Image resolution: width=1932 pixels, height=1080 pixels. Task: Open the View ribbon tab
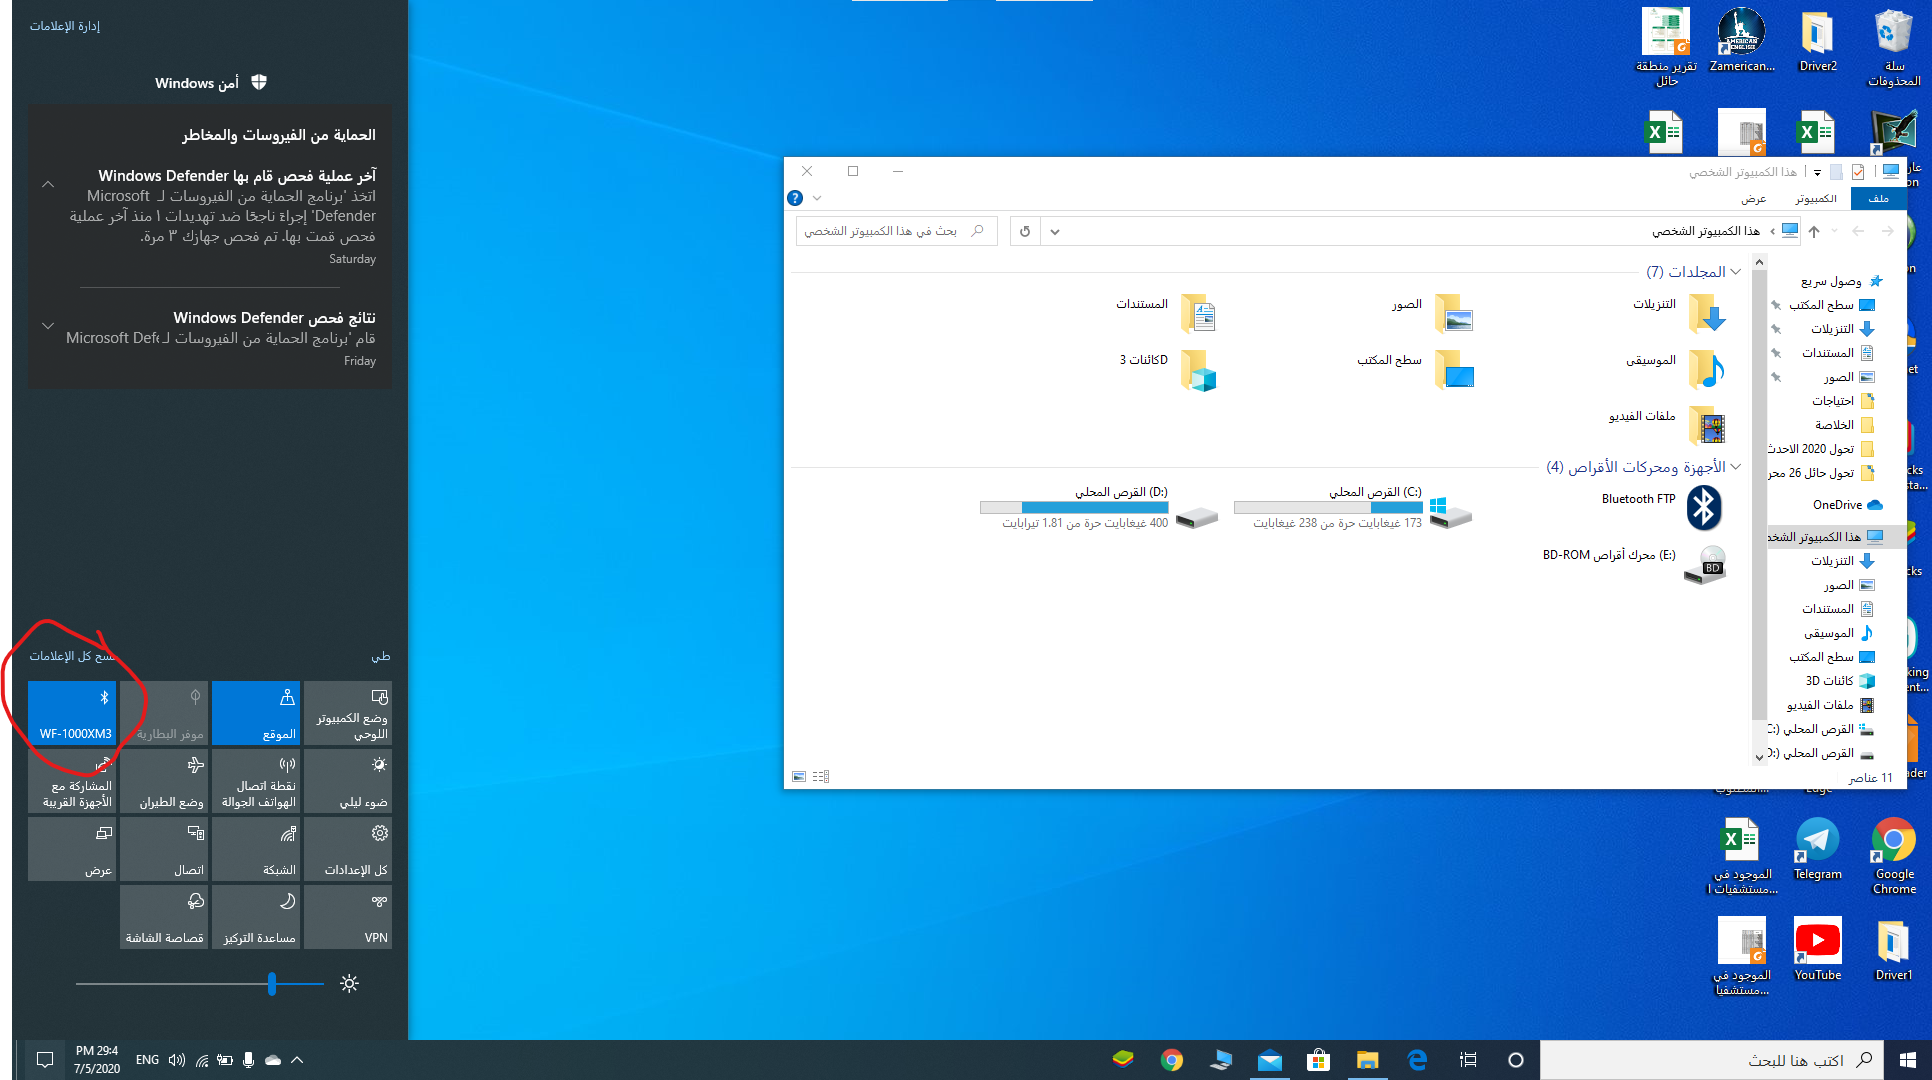pos(1754,198)
